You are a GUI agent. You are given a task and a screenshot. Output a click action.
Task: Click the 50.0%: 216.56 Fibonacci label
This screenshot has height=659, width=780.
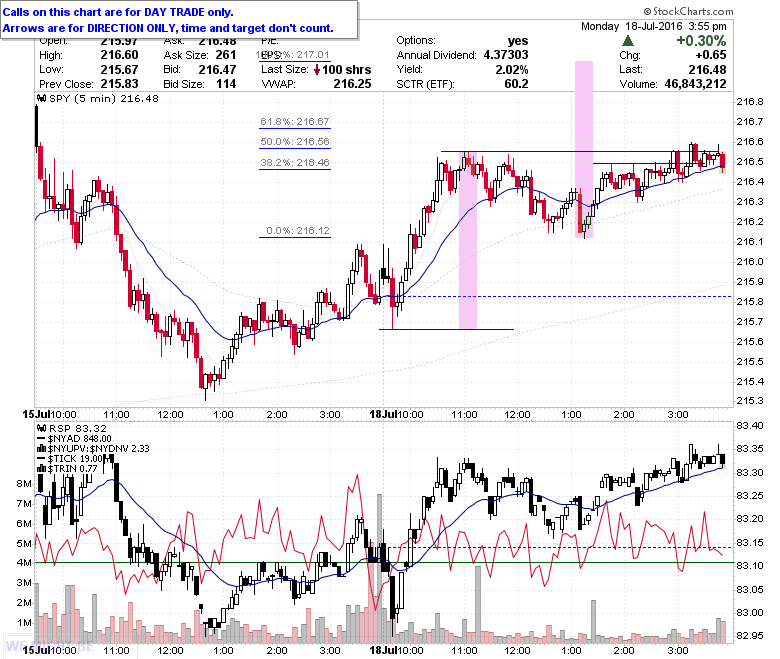294,142
